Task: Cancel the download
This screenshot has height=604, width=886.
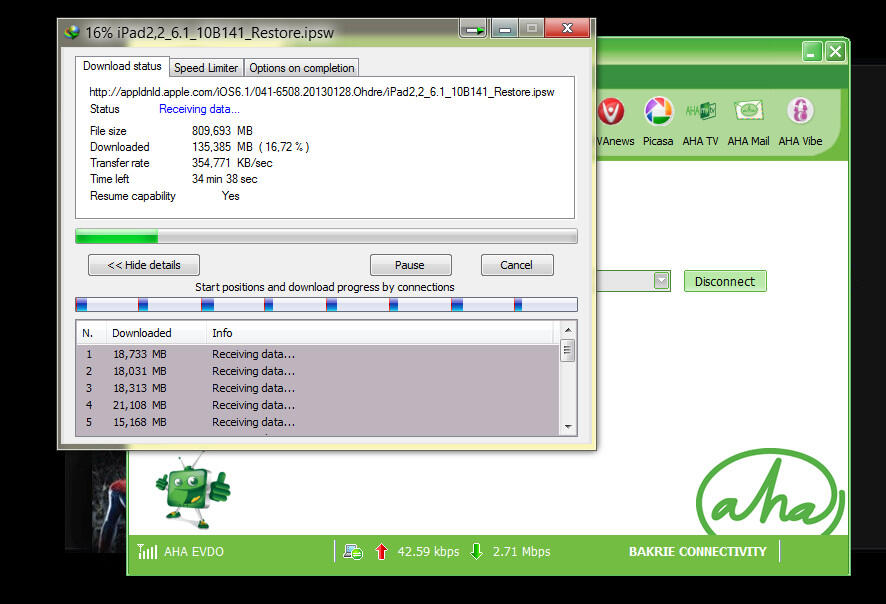Action: 516,265
